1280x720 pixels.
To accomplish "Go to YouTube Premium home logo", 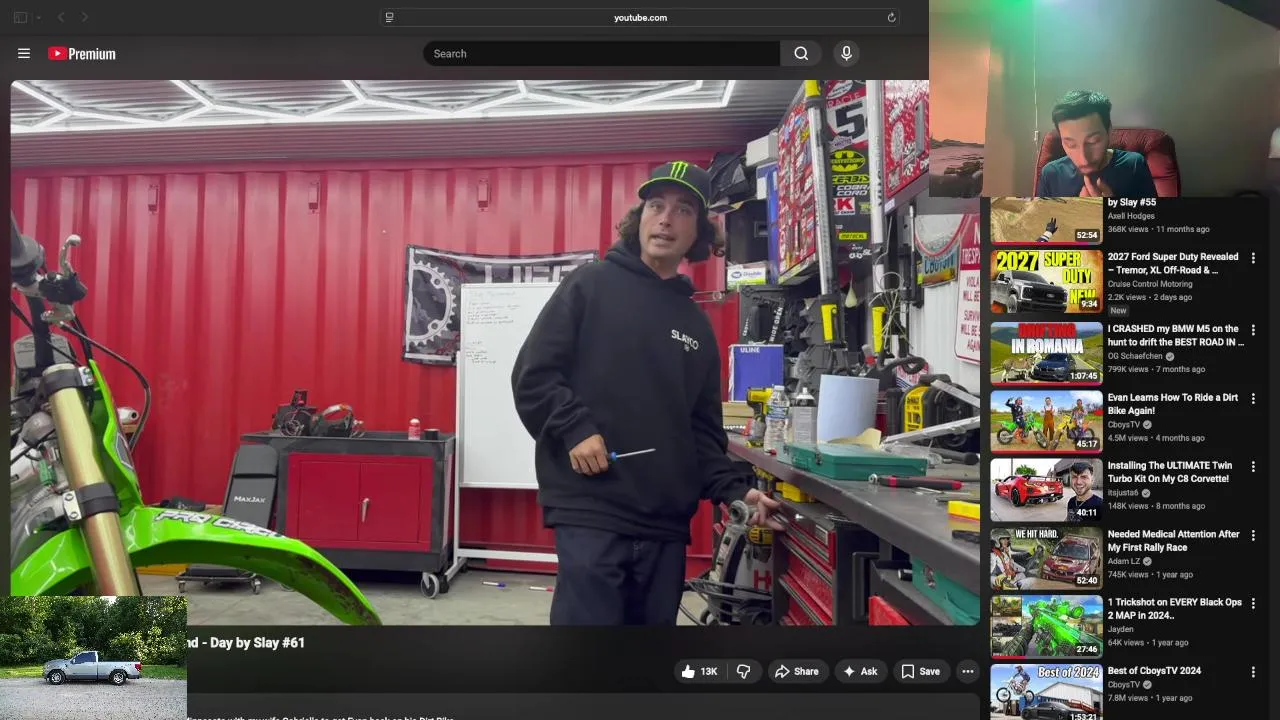I will tap(82, 54).
